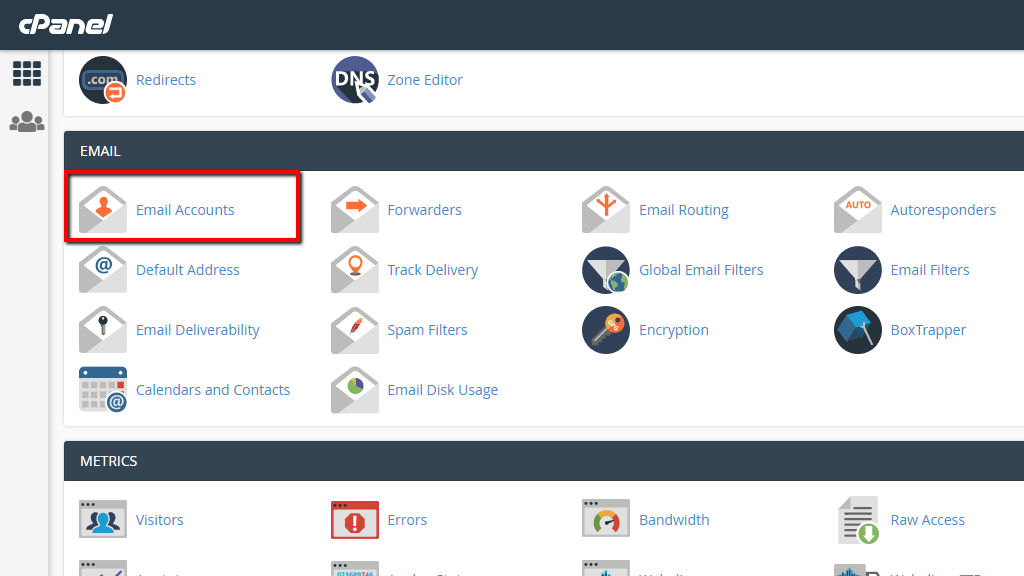Viewport: 1024px width, 576px height.
Task: Open the Email Accounts icon
Action: pos(103,207)
